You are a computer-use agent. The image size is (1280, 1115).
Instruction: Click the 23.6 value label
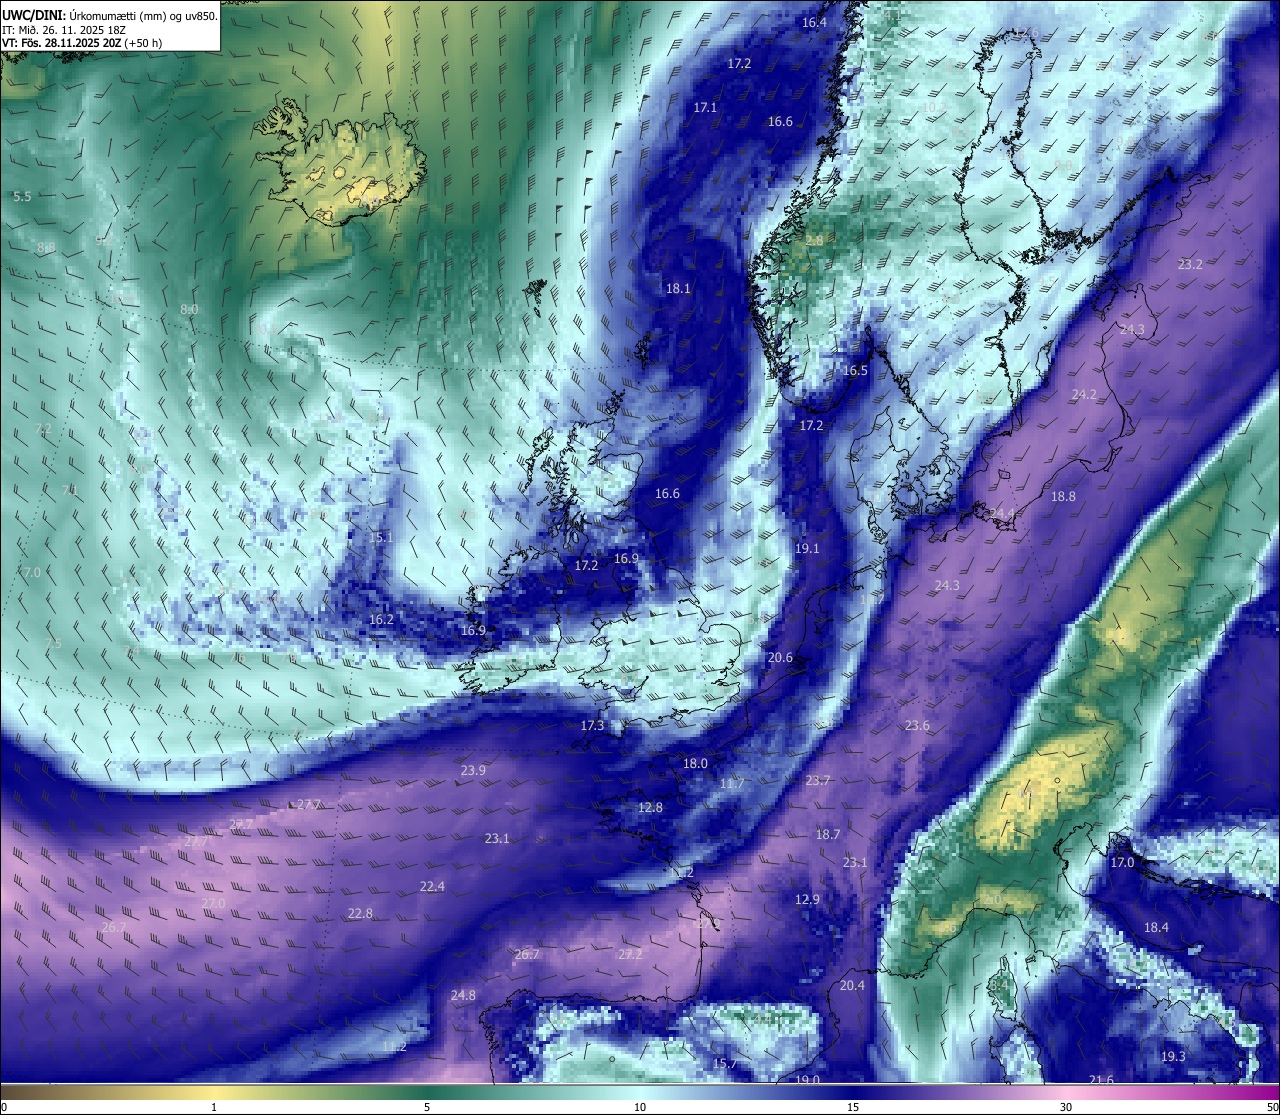click(x=917, y=725)
